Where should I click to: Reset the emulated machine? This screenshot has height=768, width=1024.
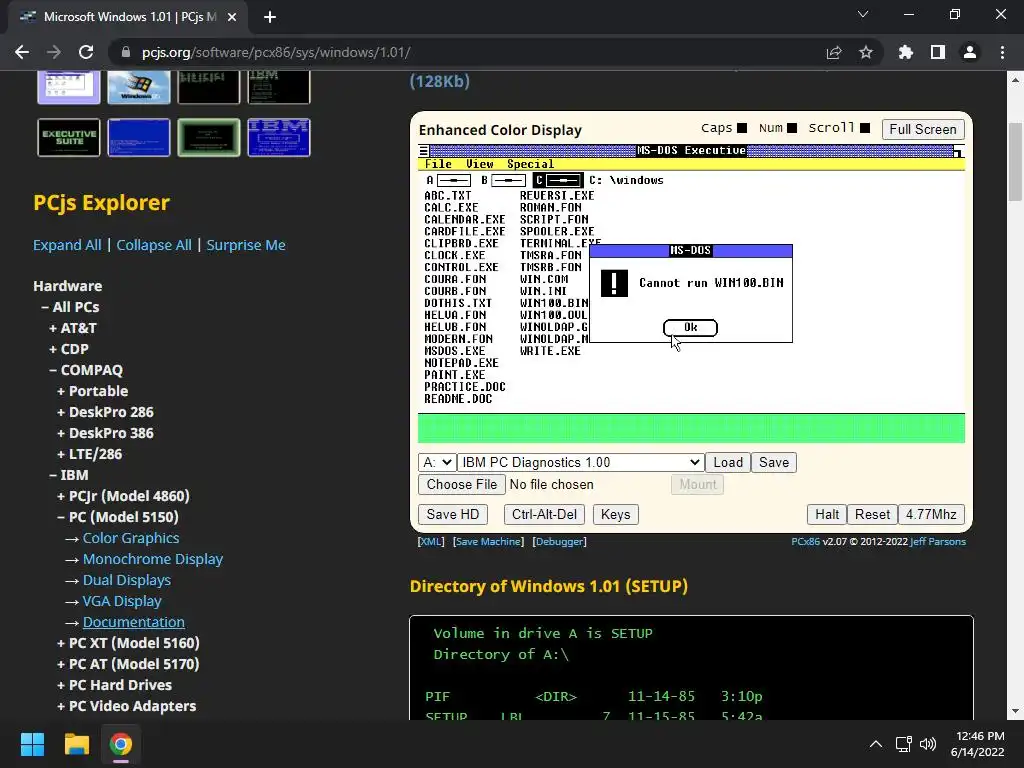tap(872, 515)
